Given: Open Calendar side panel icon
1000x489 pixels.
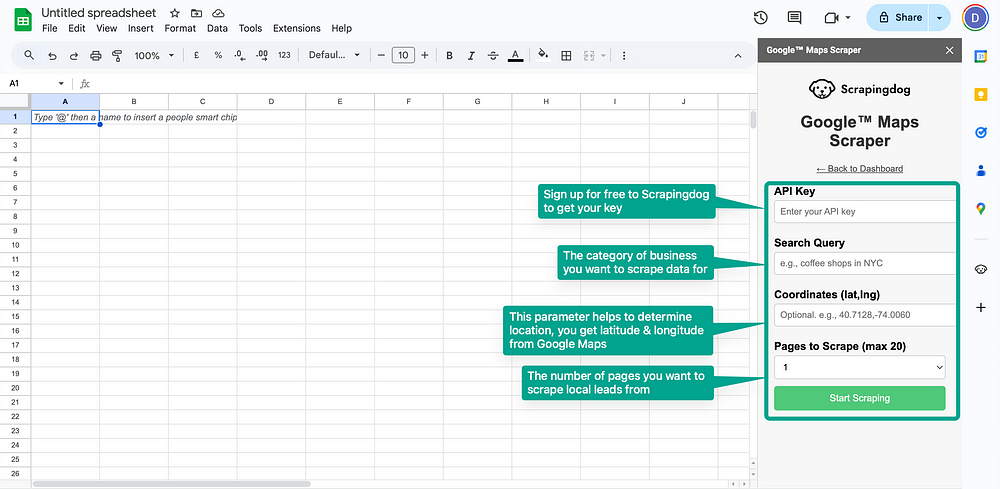Looking at the screenshot, I should (981, 56).
